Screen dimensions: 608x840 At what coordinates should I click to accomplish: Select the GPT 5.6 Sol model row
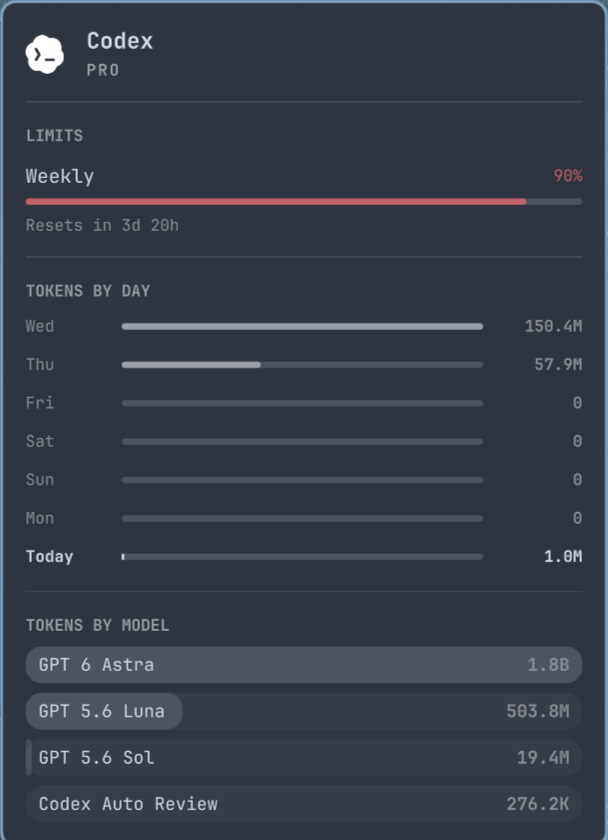304,758
